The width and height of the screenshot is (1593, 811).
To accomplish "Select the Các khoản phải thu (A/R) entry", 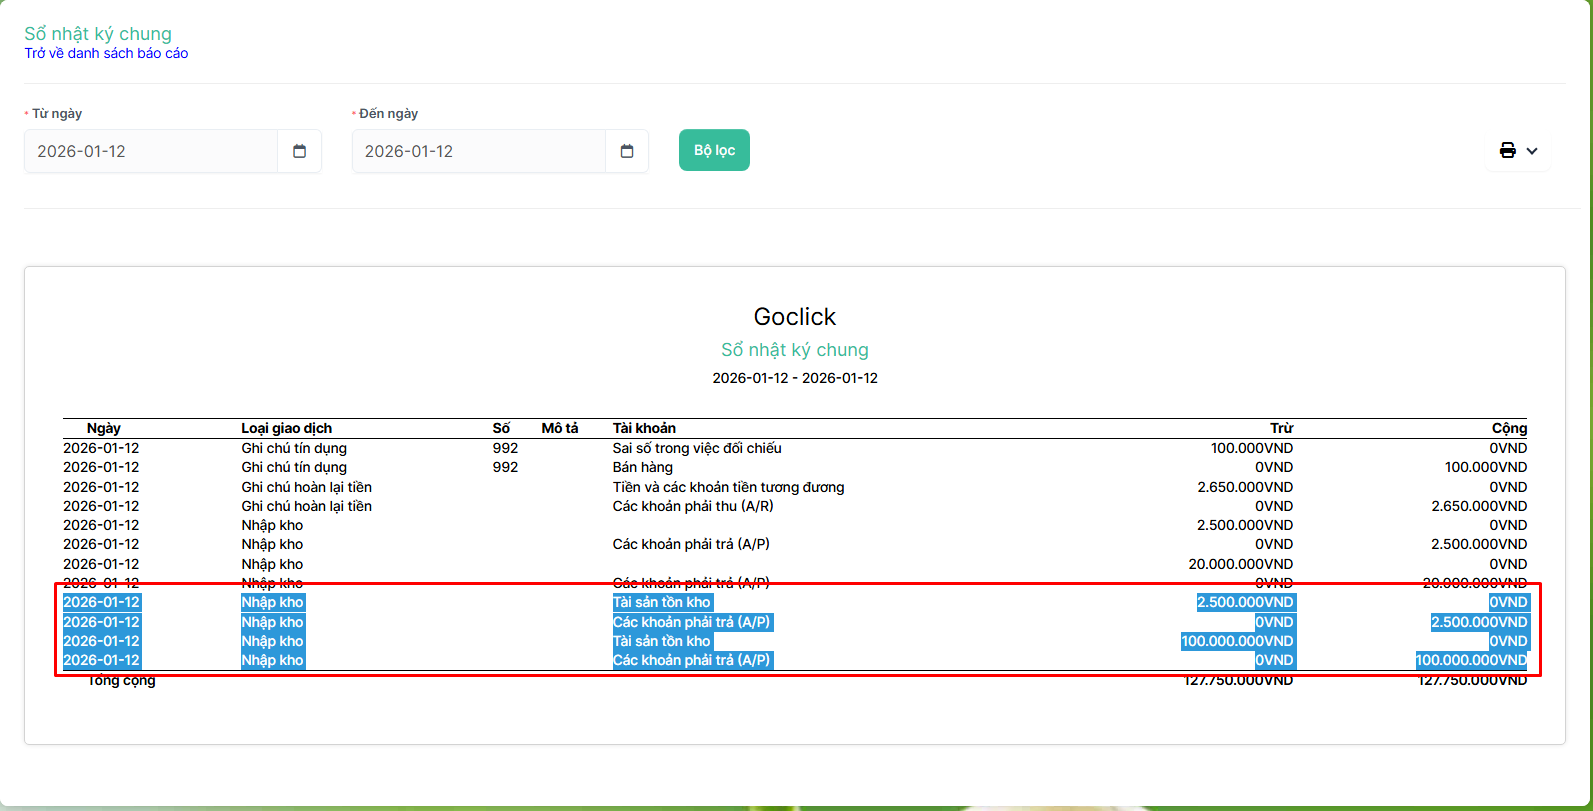I will [692, 506].
